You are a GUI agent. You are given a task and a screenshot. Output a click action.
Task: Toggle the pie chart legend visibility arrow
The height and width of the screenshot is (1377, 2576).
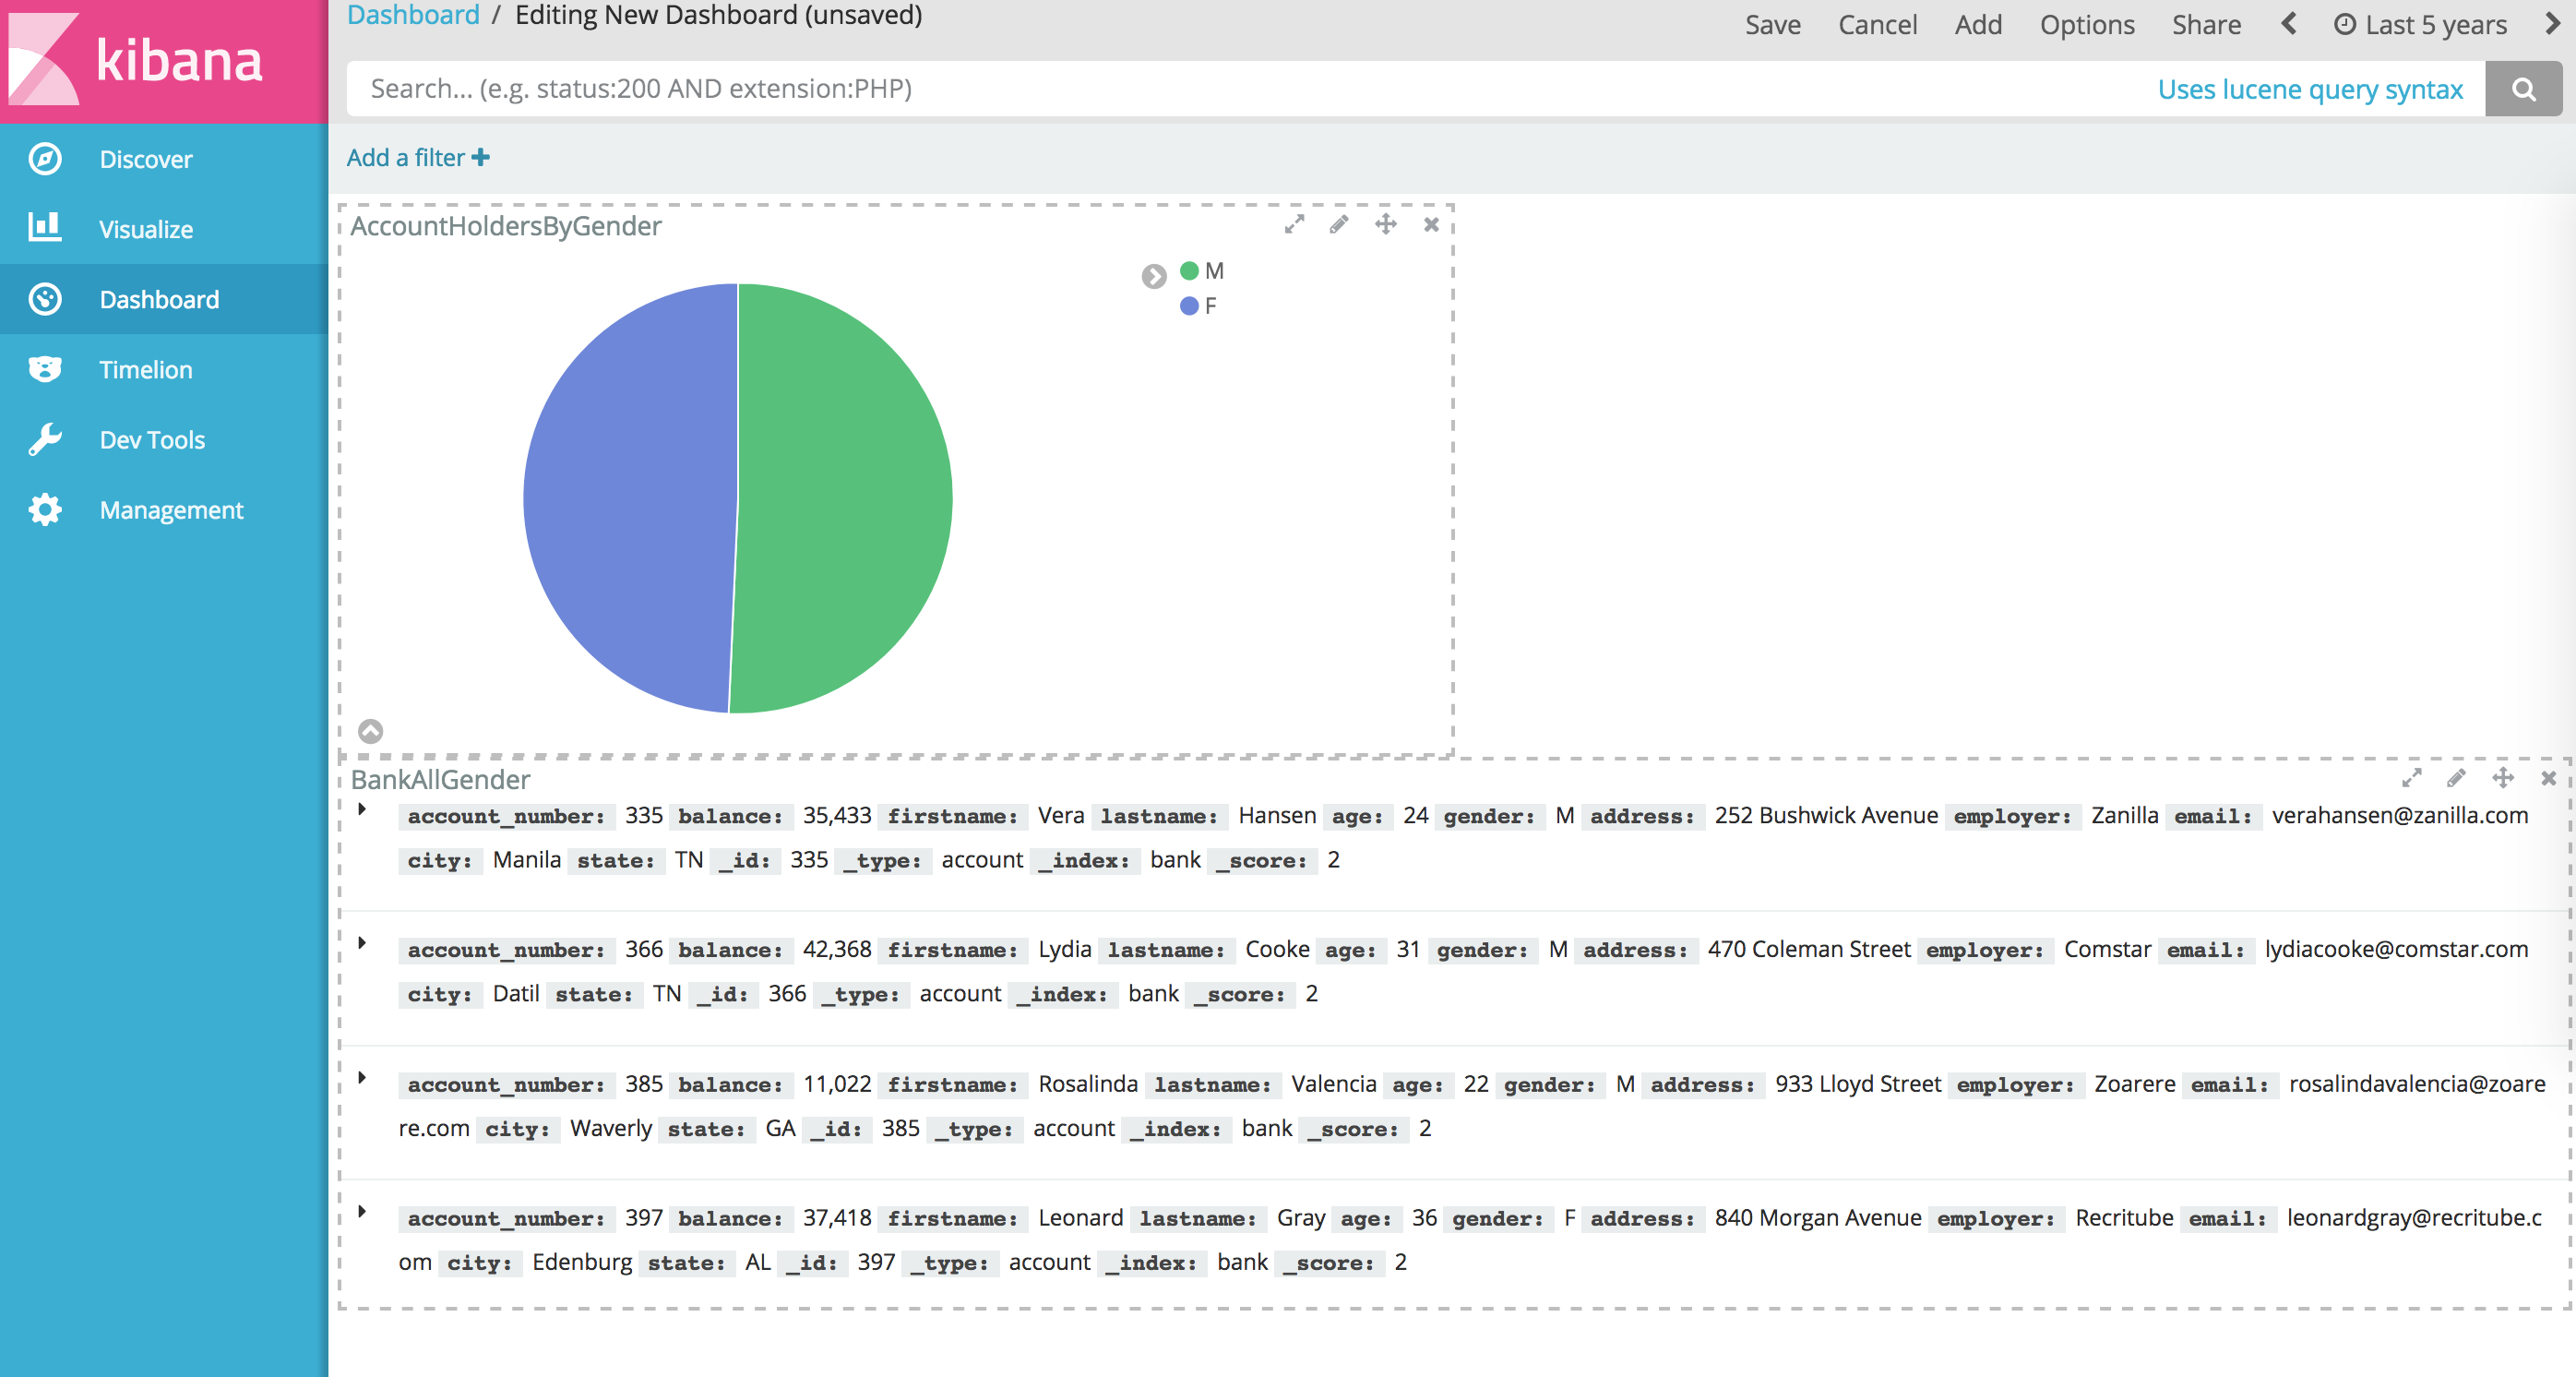pyautogui.click(x=1154, y=276)
